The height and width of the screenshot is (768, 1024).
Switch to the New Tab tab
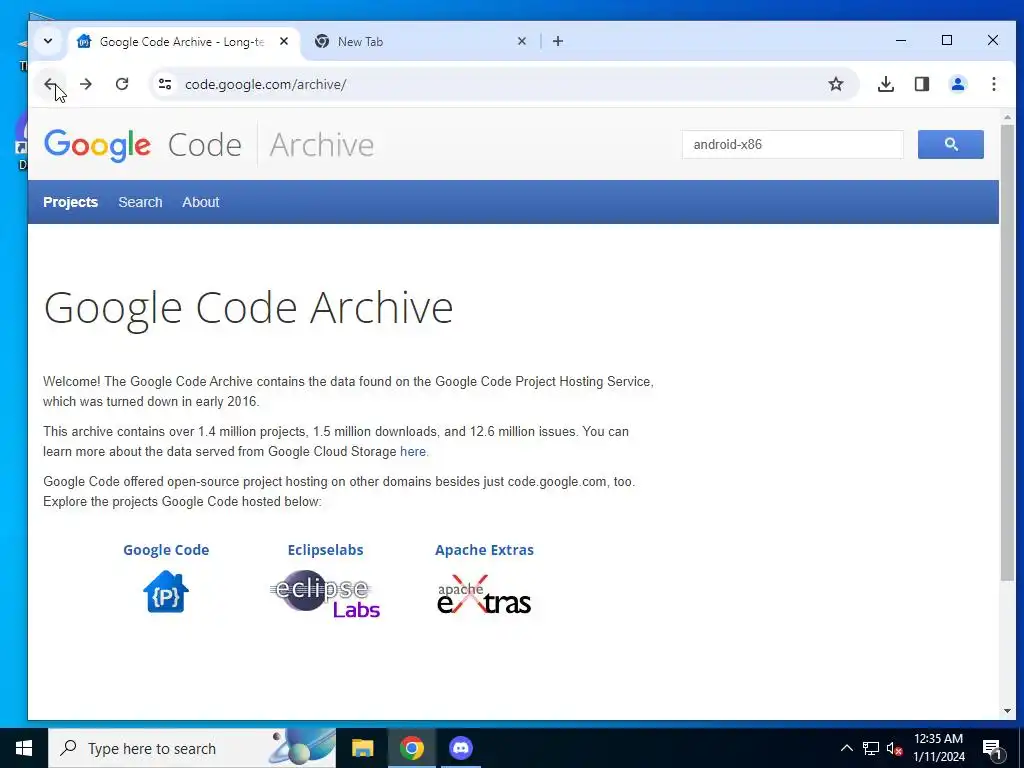(419, 42)
